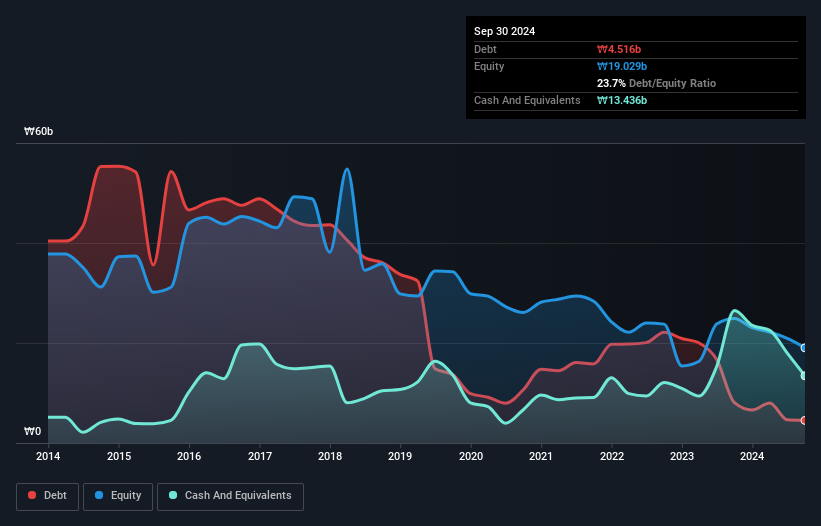Click the blue Equity endpoint marker
The width and height of the screenshot is (821, 526).
click(x=804, y=348)
